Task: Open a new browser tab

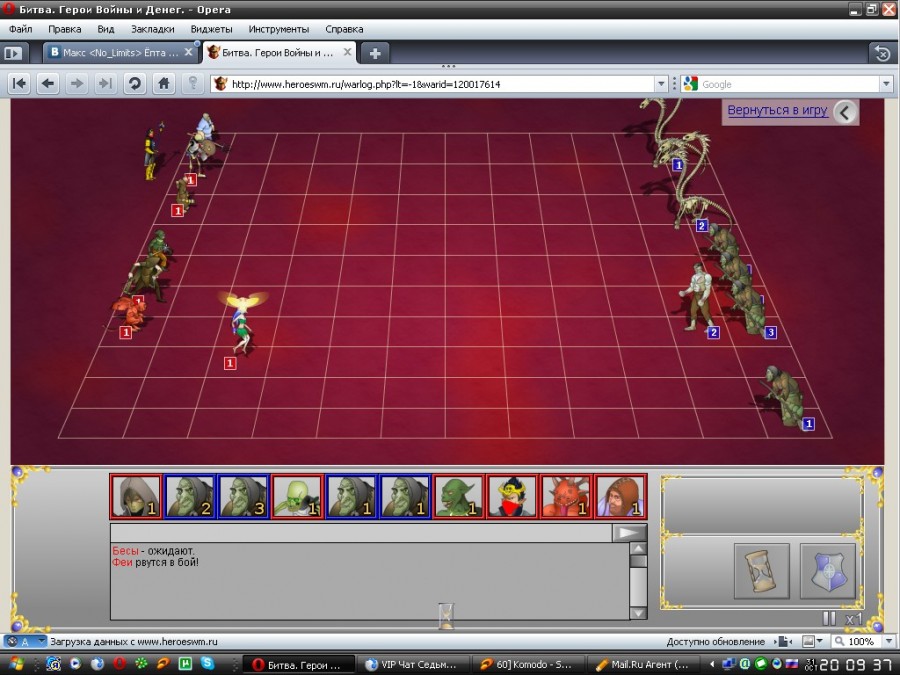Action: tap(375, 53)
